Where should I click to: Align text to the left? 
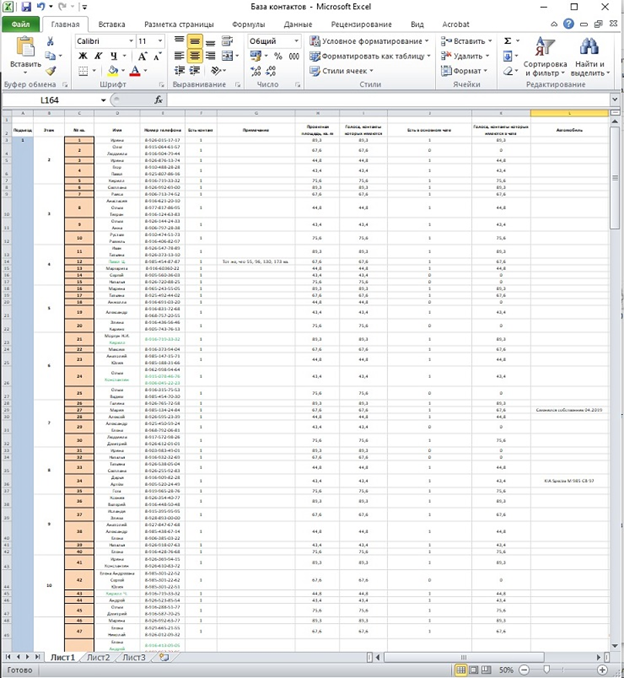pos(179,56)
